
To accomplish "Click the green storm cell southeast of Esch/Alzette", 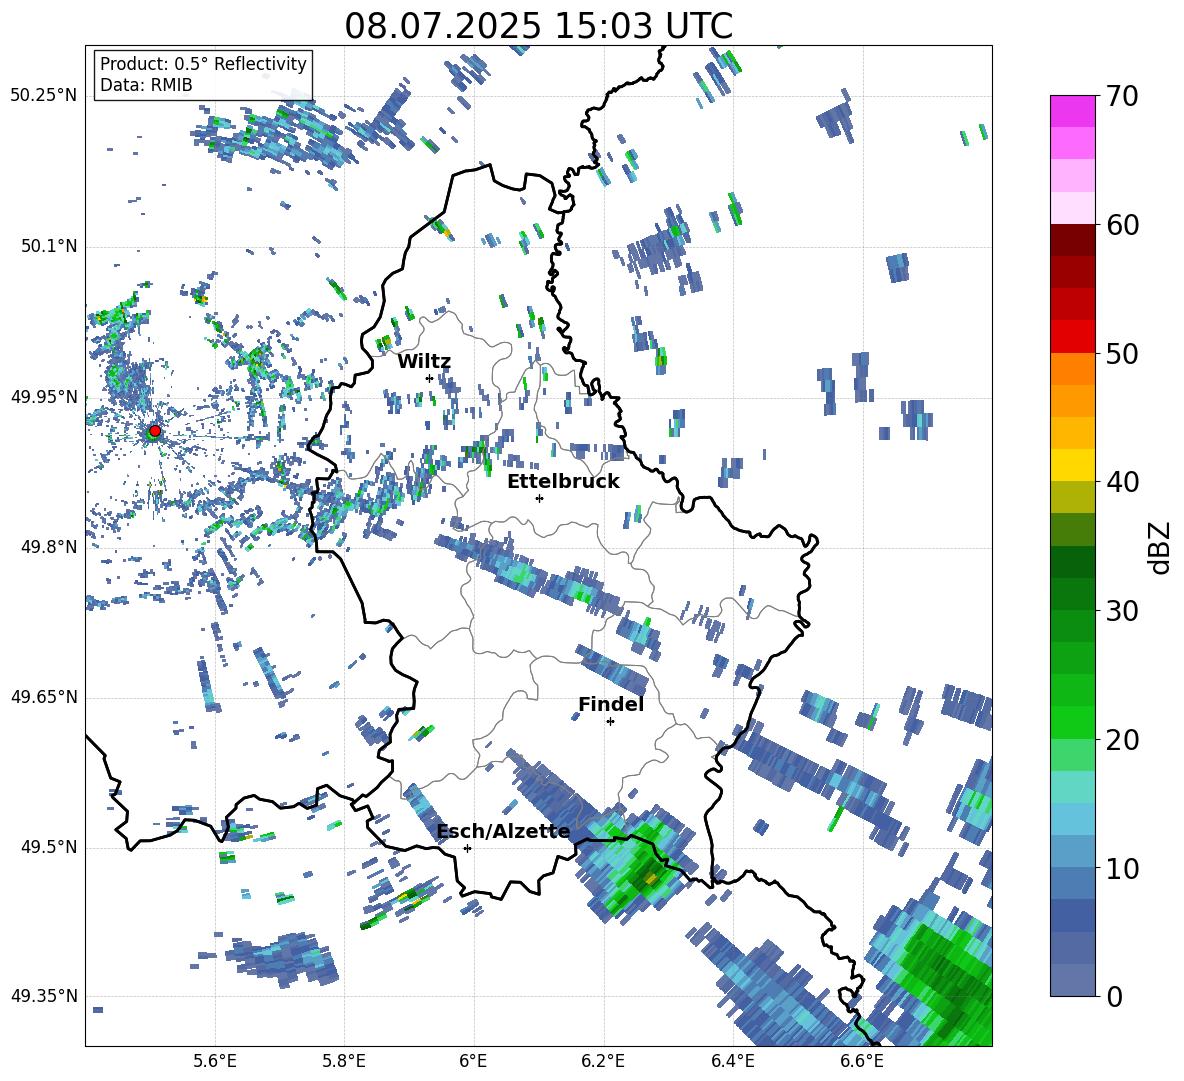I will (637, 864).
